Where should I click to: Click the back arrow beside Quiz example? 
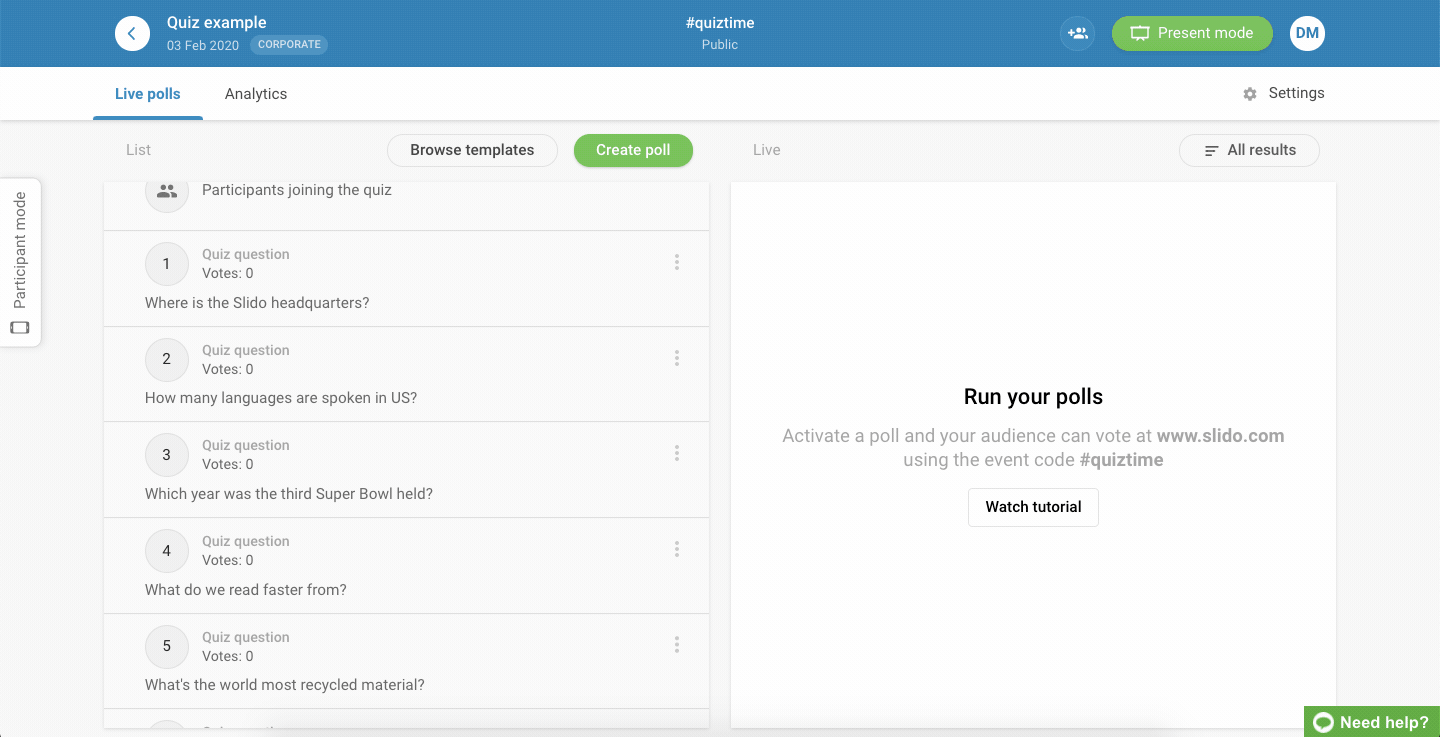(132, 33)
